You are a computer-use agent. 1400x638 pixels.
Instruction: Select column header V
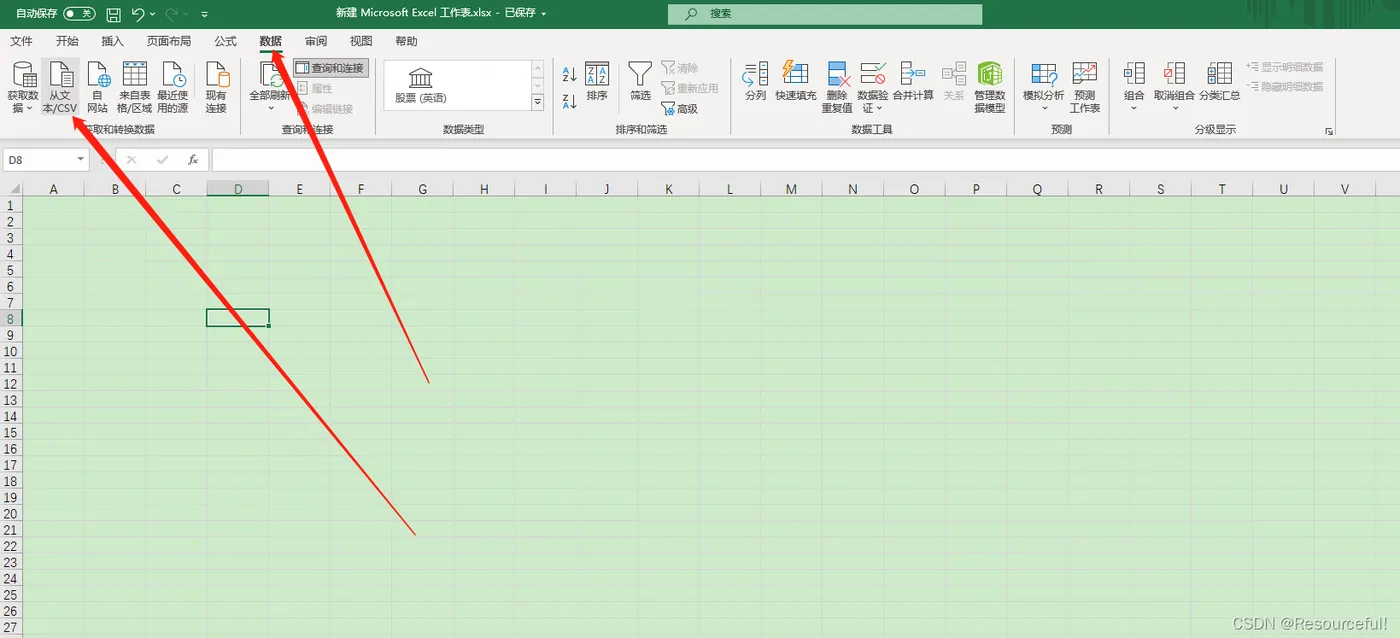pyautogui.click(x=1345, y=189)
